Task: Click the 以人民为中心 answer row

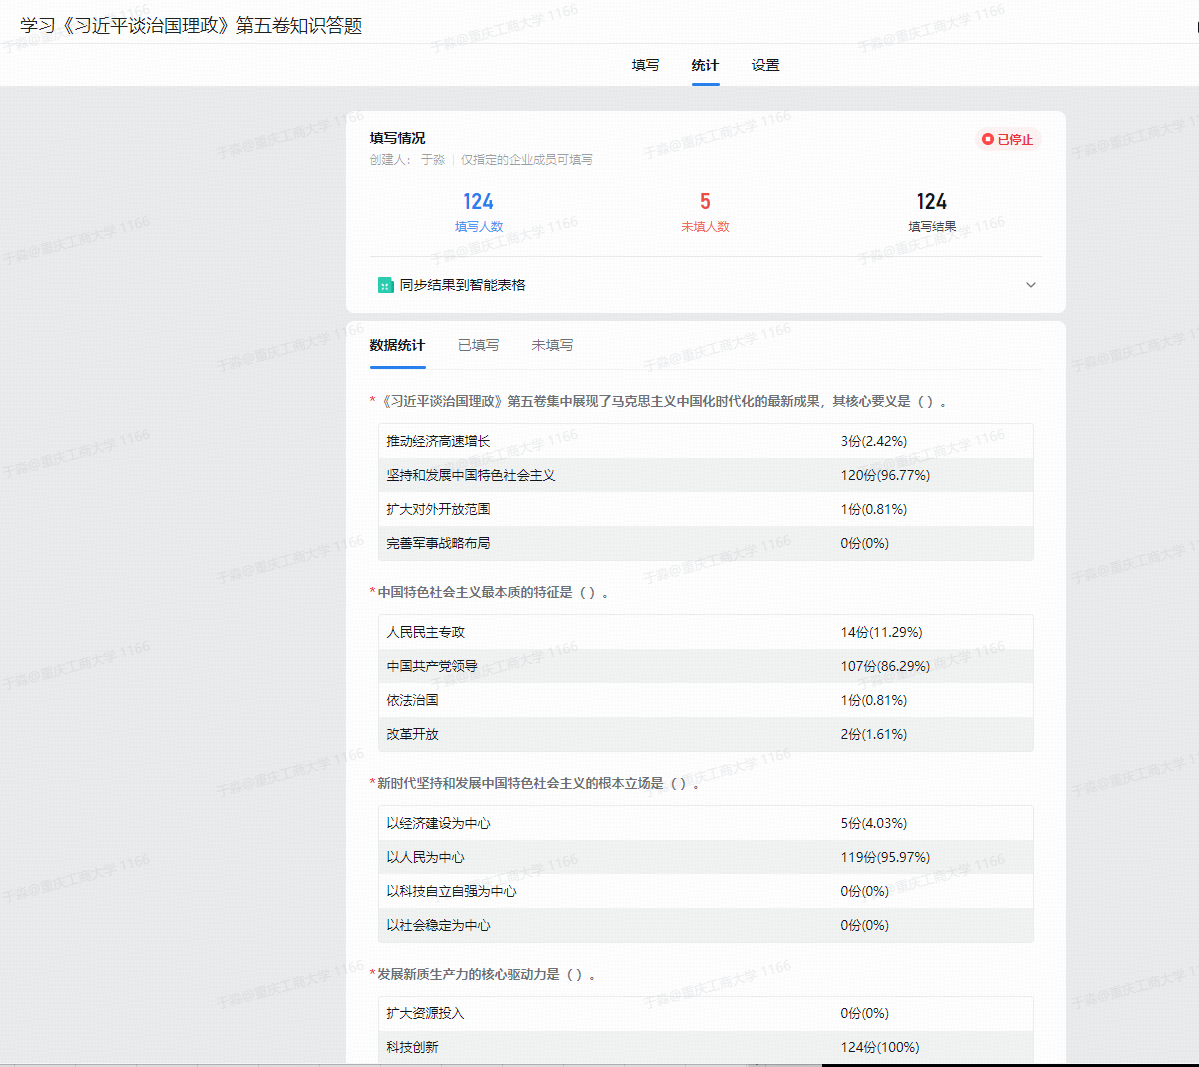Action: click(705, 857)
